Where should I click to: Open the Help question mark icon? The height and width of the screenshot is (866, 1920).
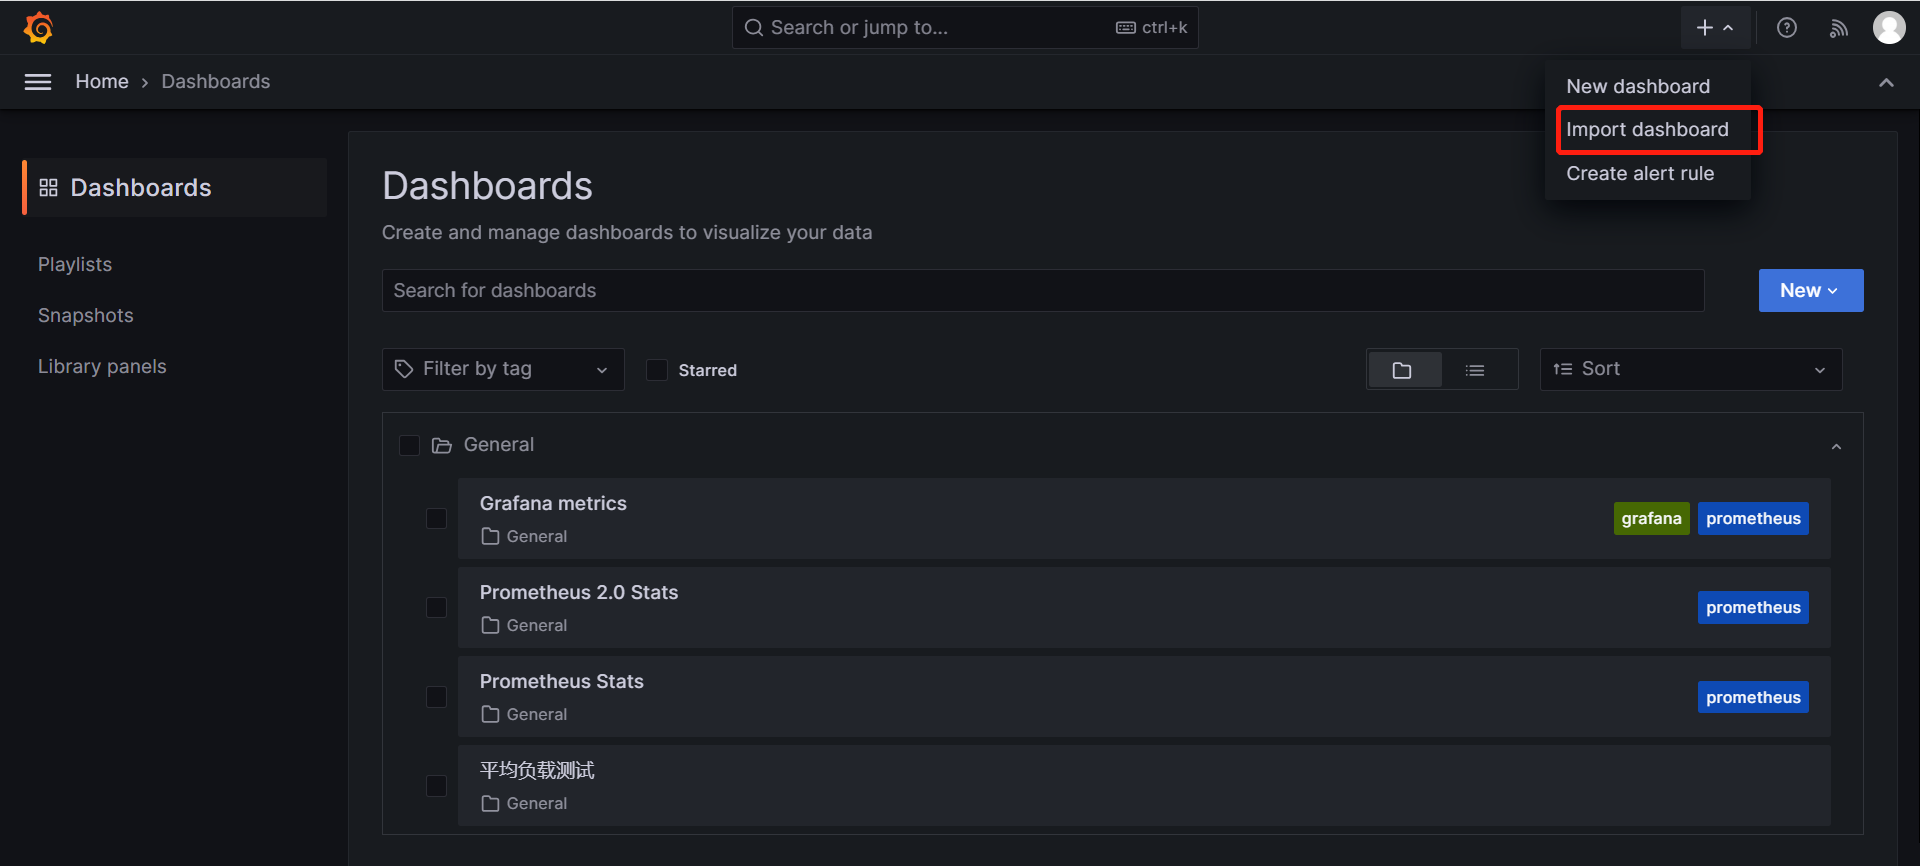click(1787, 28)
